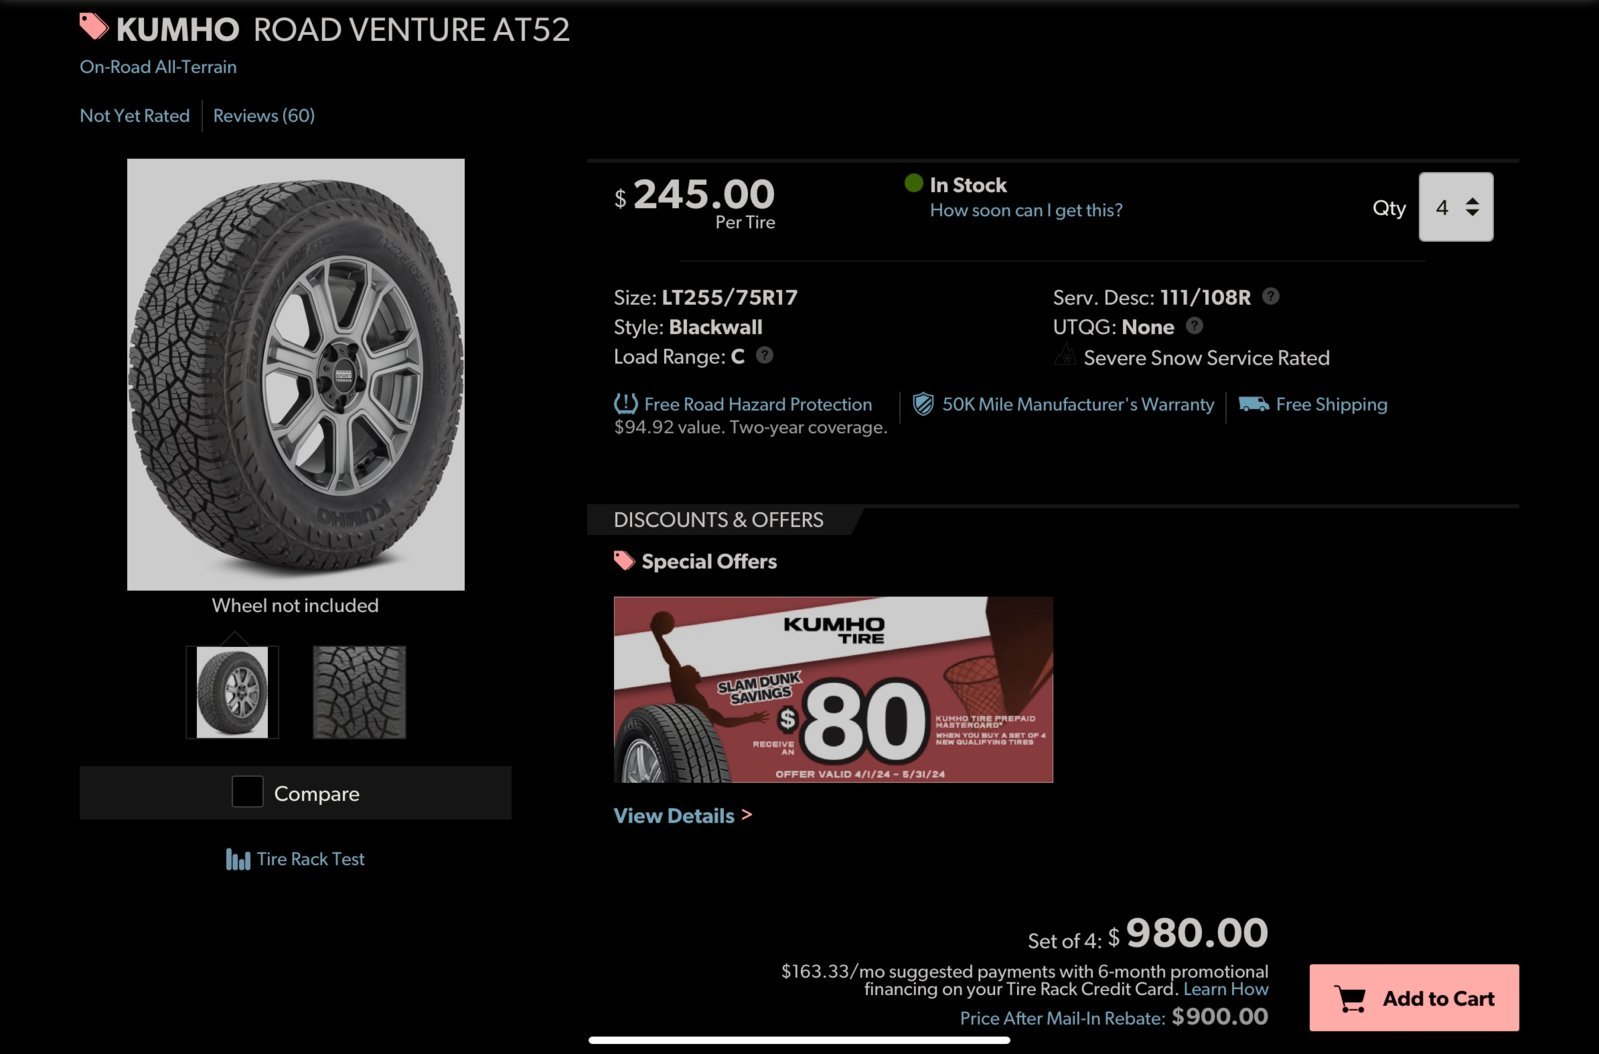
Task: Click the warranty shield icon
Action: (x=923, y=404)
